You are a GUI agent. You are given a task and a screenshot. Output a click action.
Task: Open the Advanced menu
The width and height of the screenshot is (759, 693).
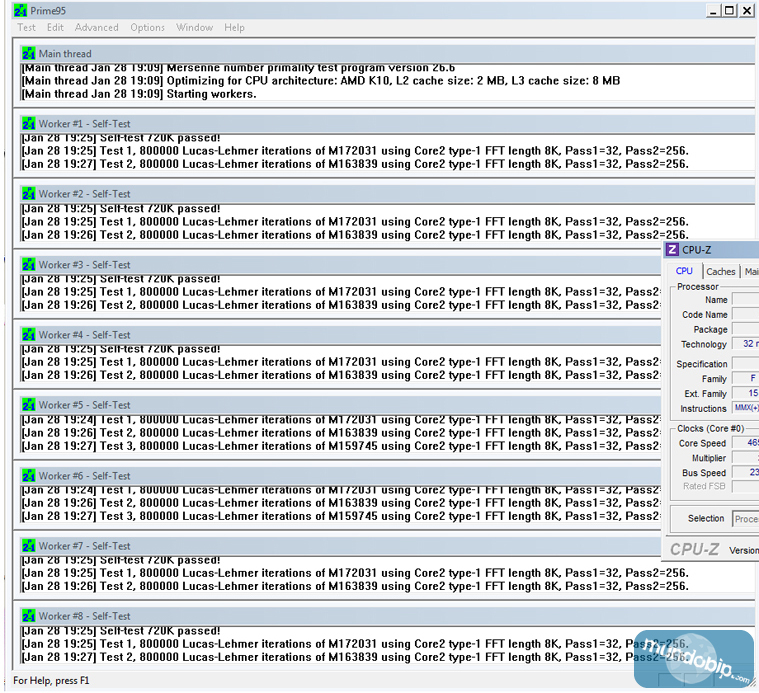pos(96,28)
